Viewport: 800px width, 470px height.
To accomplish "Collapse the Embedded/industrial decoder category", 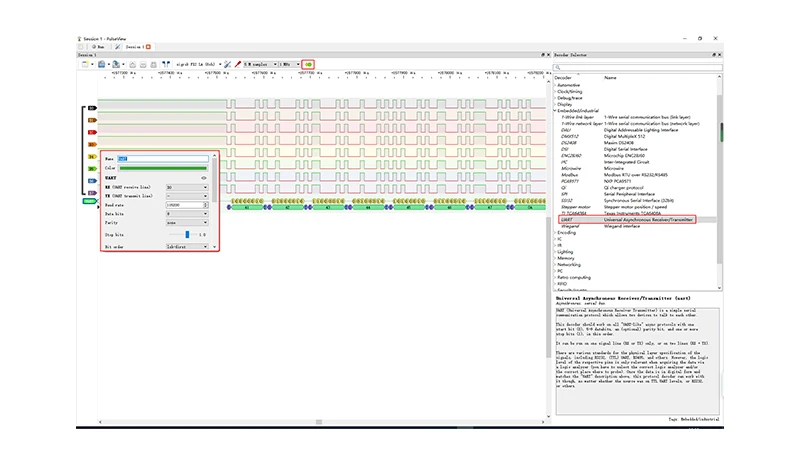I will point(556,110).
